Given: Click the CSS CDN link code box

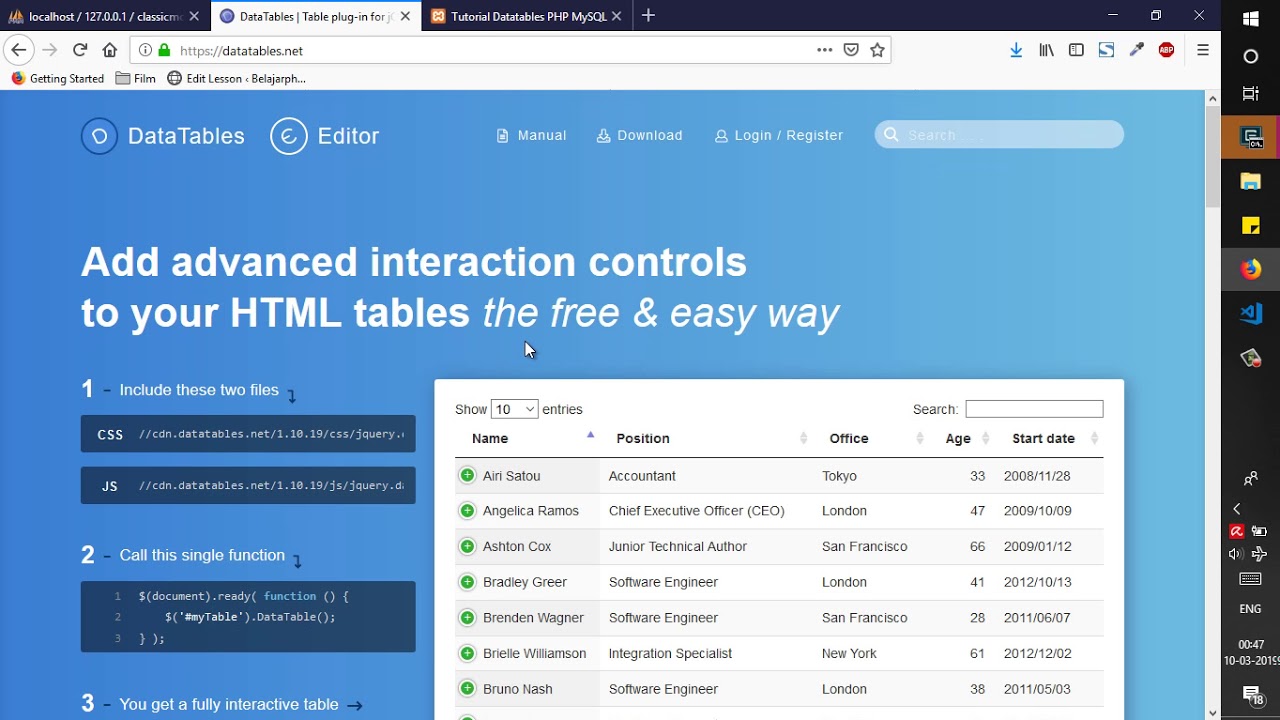Looking at the screenshot, I should pos(248,434).
